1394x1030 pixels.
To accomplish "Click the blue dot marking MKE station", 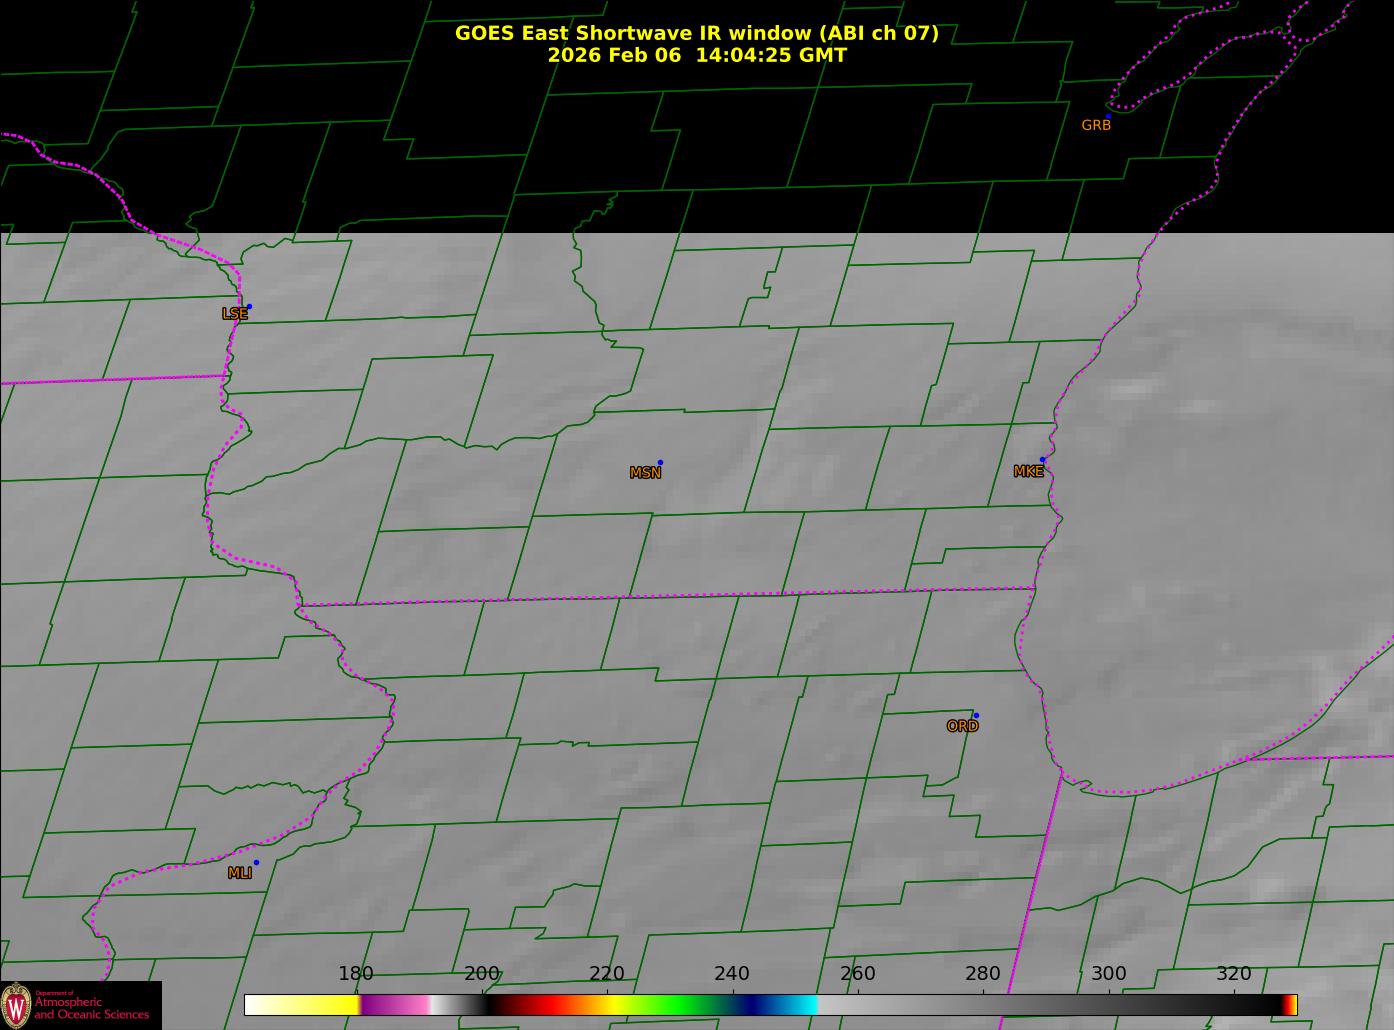I will (x=1042, y=460).
